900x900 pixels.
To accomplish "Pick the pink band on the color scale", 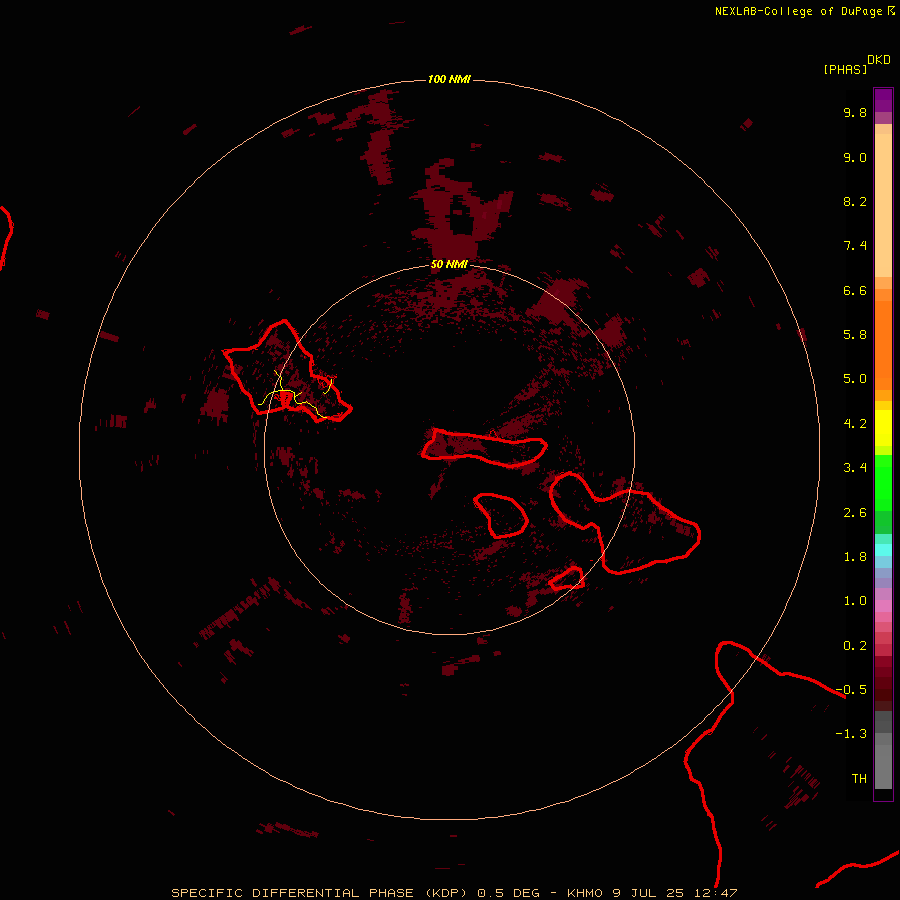I will (883, 606).
